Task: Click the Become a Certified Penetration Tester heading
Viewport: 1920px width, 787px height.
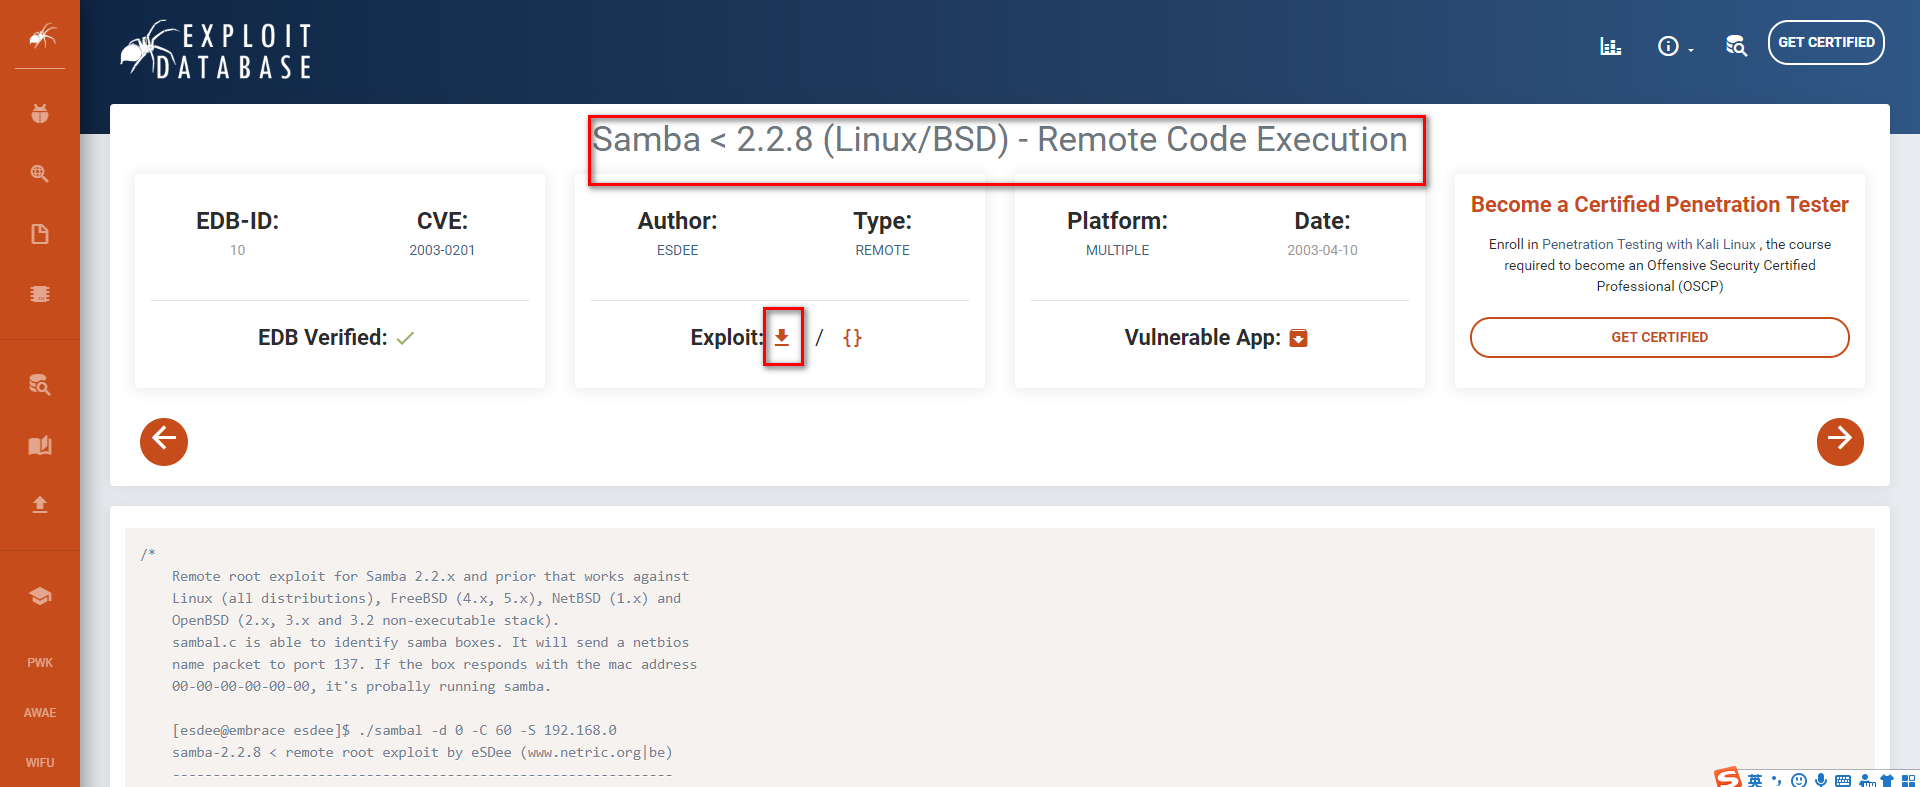Action: [1660, 204]
